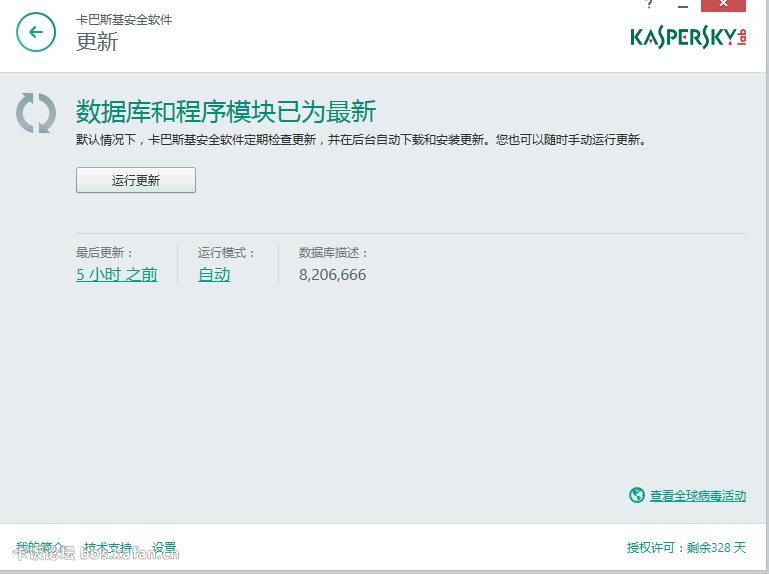769x574 pixels.
Task: Click the description text starting 默认情况下
Action: tap(361, 140)
